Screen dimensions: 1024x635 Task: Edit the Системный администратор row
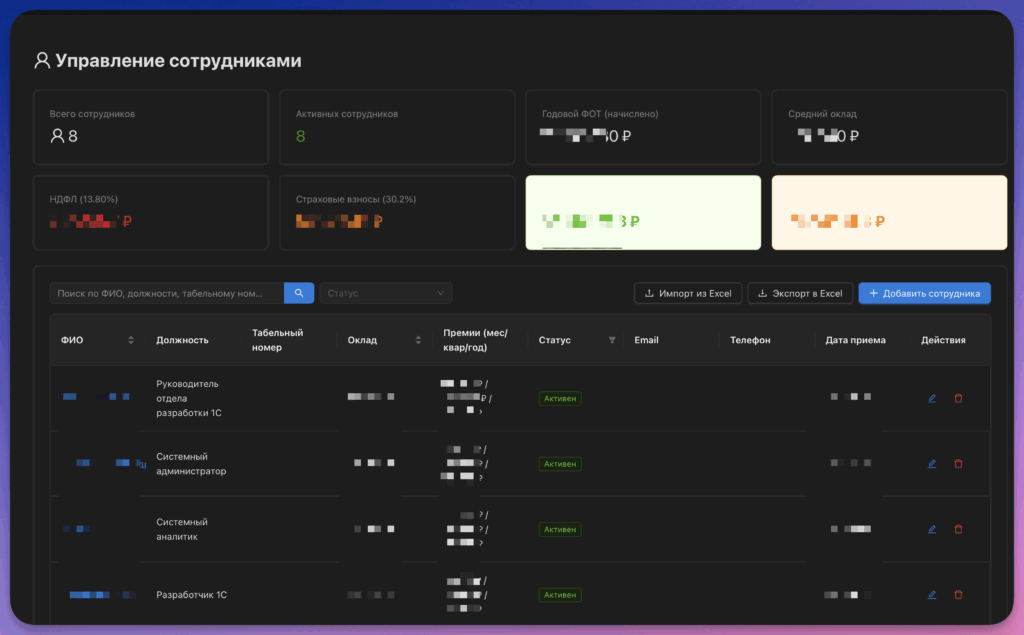pos(932,464)
